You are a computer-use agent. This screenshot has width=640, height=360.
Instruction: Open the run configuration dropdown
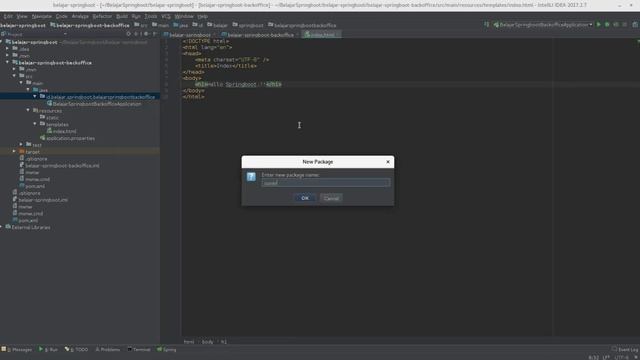543,25
